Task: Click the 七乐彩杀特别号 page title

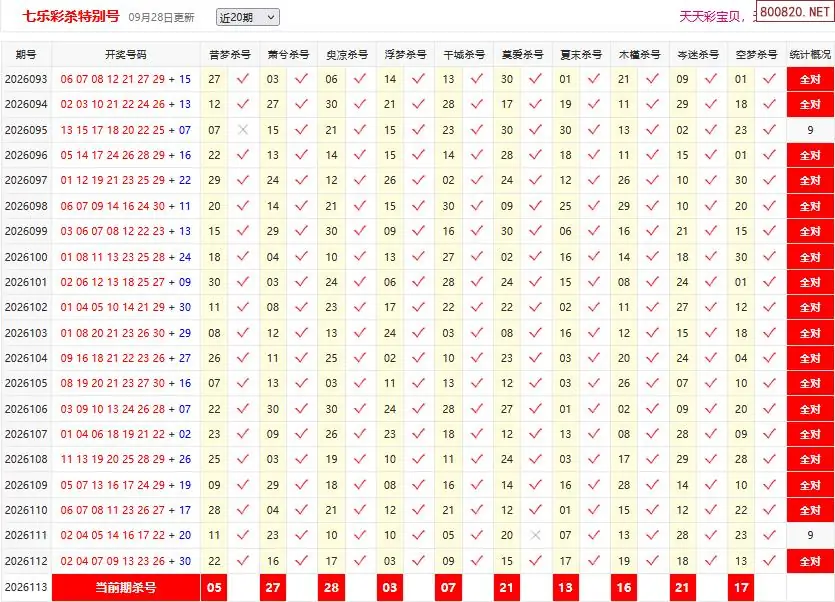Action: (71, 17)
